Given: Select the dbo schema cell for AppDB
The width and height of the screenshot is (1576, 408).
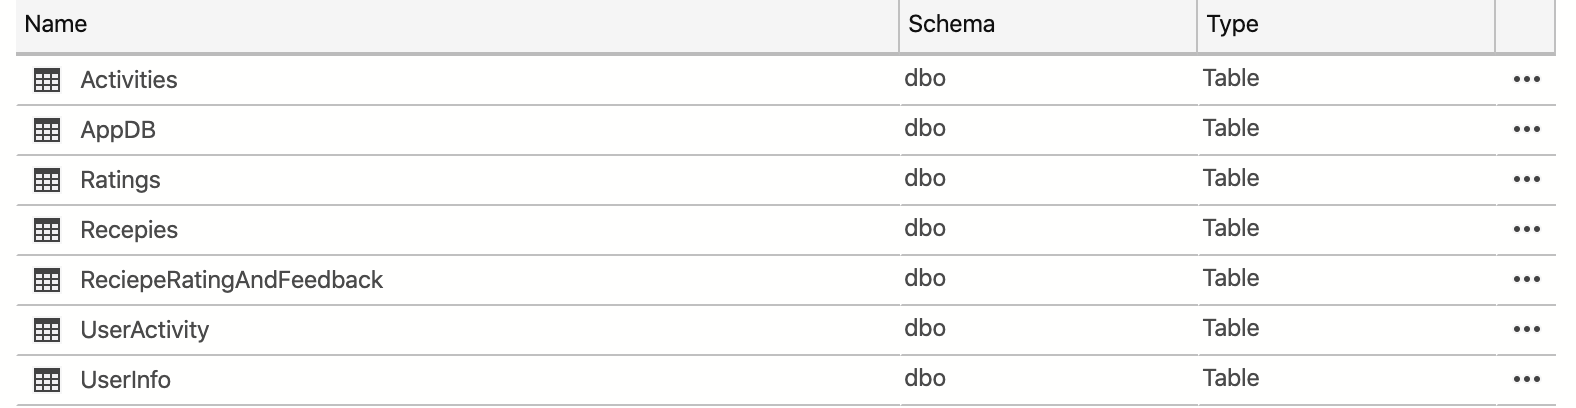Looking at the screenshot, I should tap(925, 129).
